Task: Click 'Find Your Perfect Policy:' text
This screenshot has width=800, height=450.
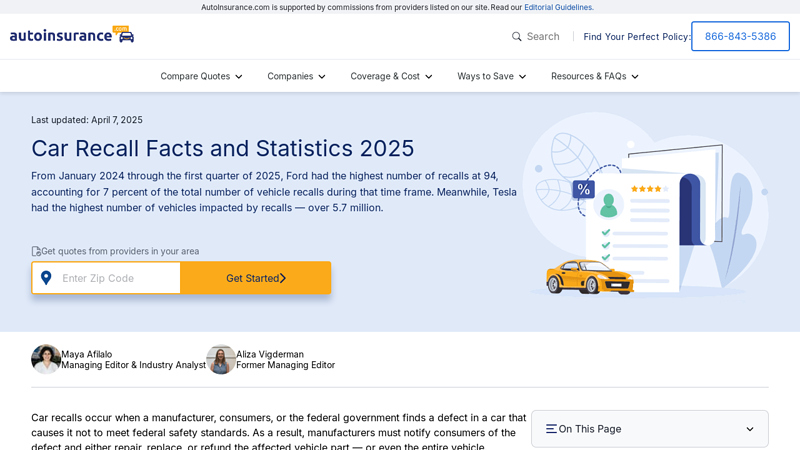Action: 637,37
